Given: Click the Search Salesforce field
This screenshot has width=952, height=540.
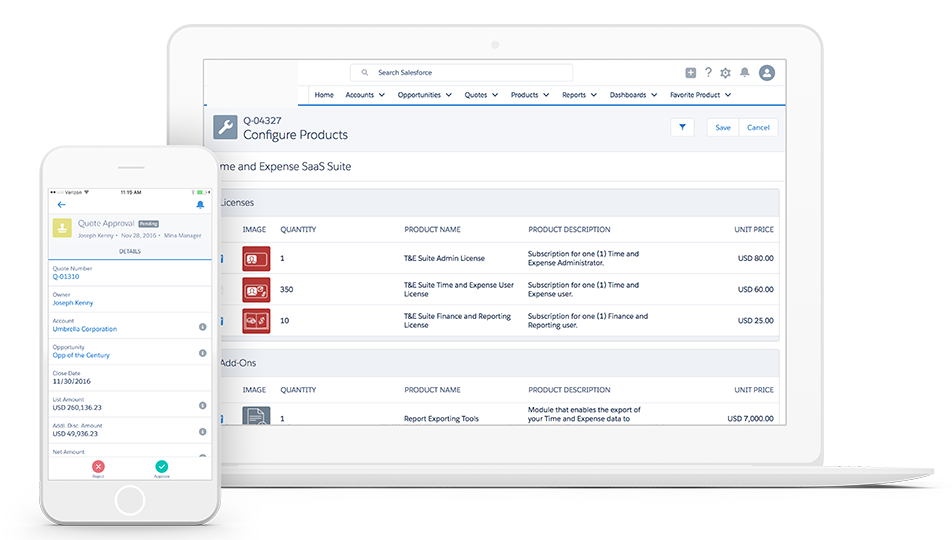Looking at the screenshot, I should click(461, 72).
